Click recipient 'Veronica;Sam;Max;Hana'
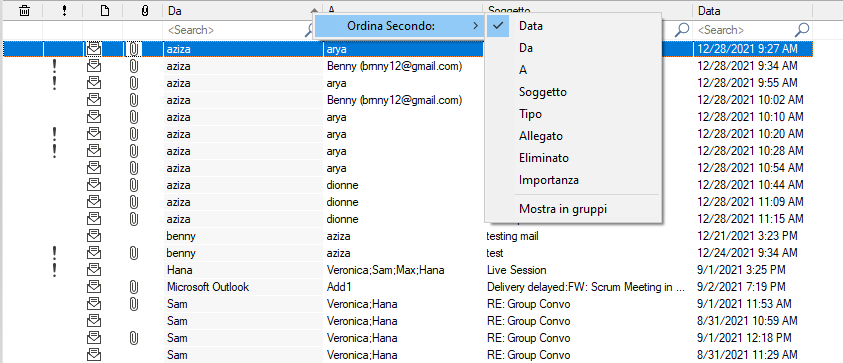 [385, 269]
